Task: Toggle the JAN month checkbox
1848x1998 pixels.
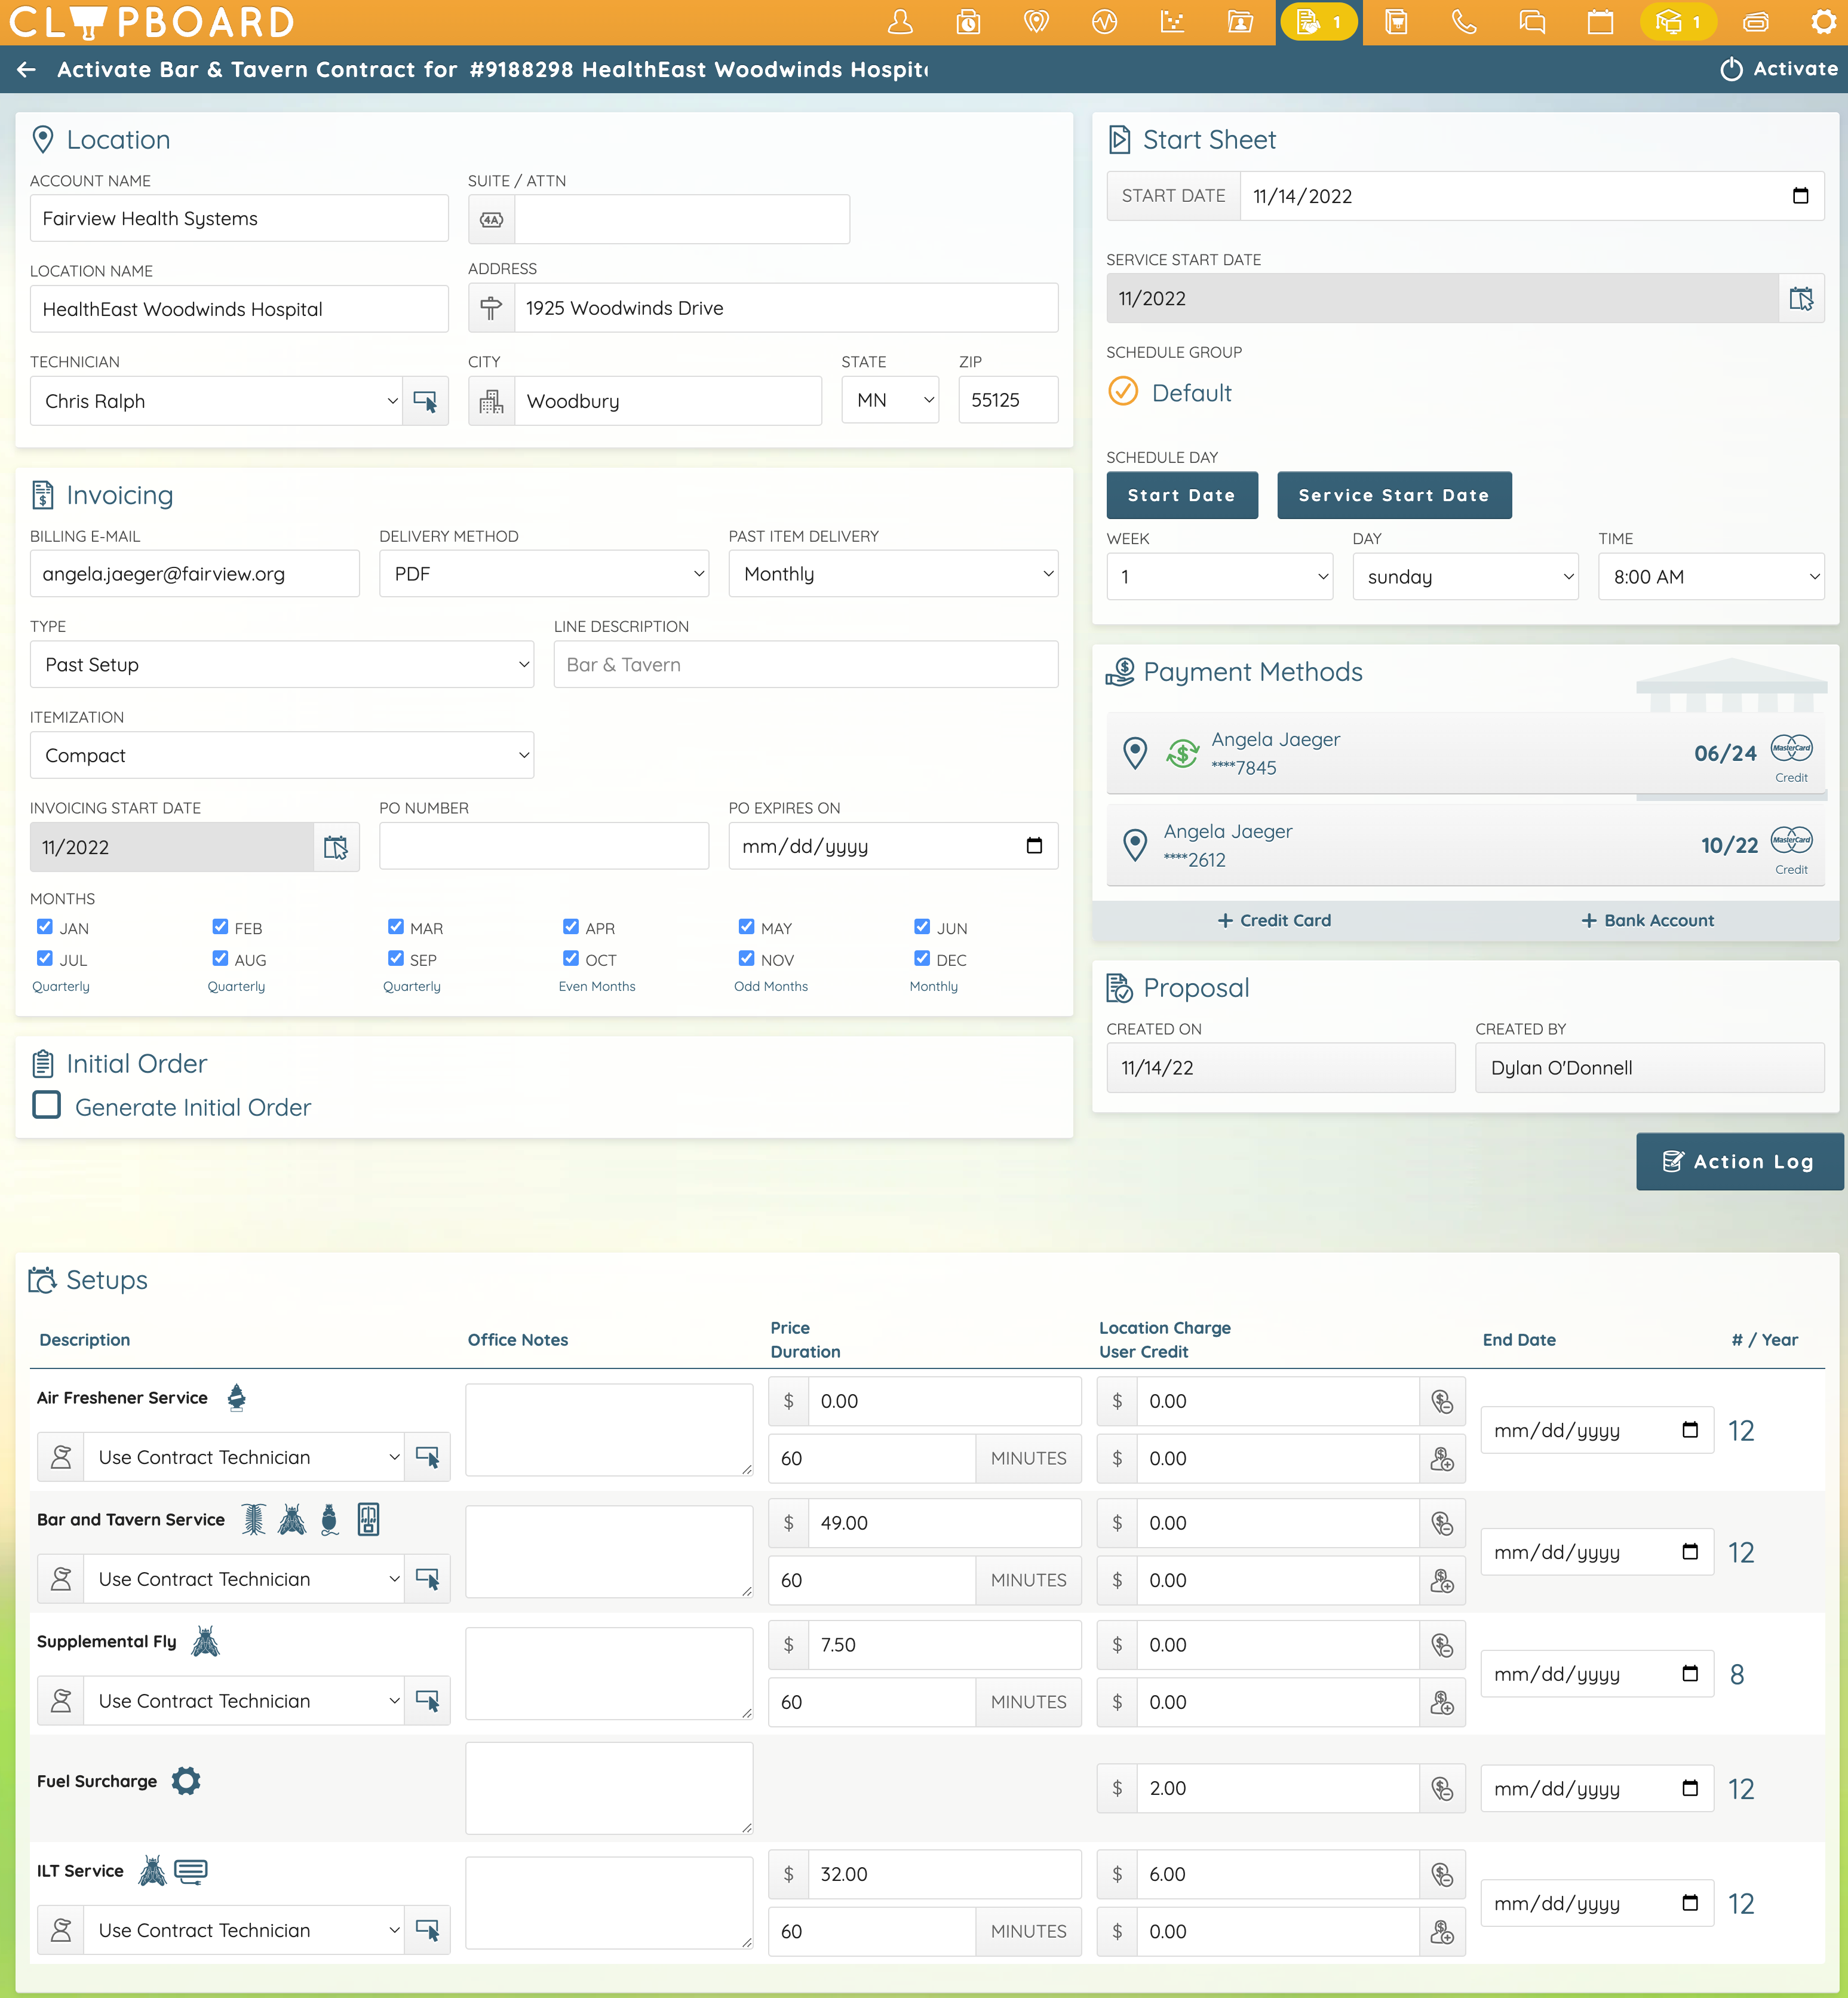Action: click(x=45, y=927)
